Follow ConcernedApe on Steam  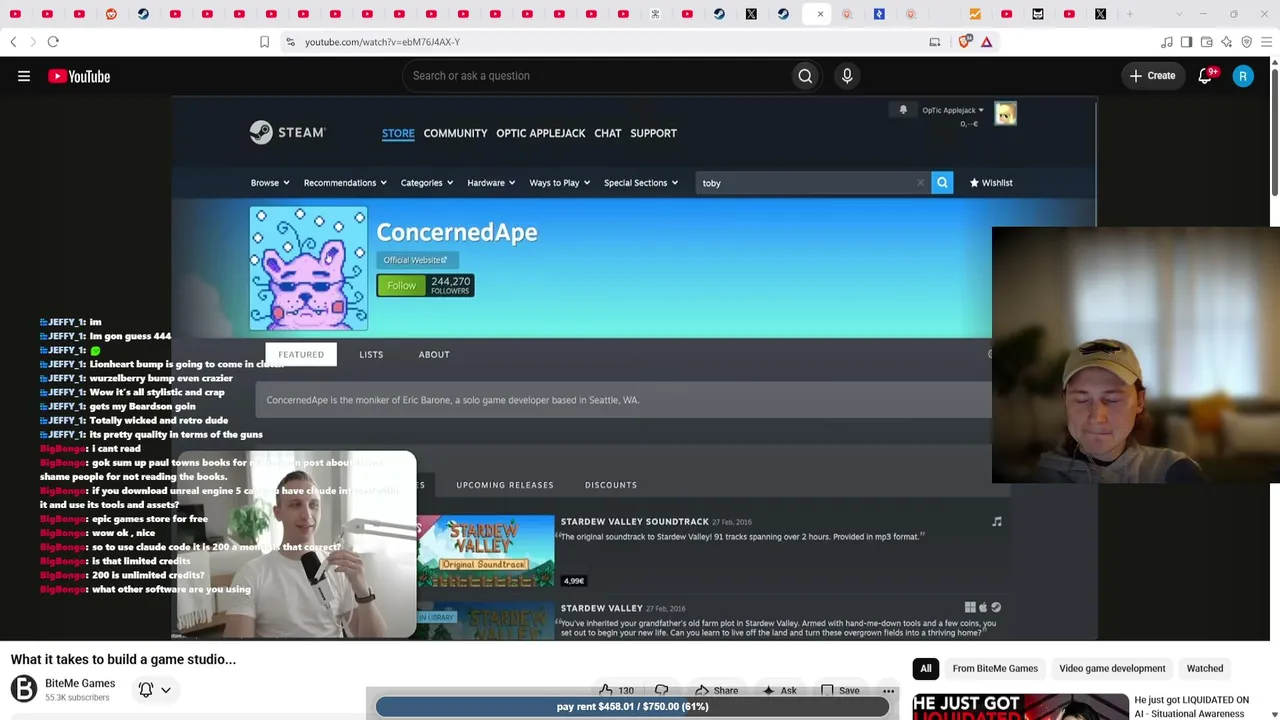coord(401,286)
